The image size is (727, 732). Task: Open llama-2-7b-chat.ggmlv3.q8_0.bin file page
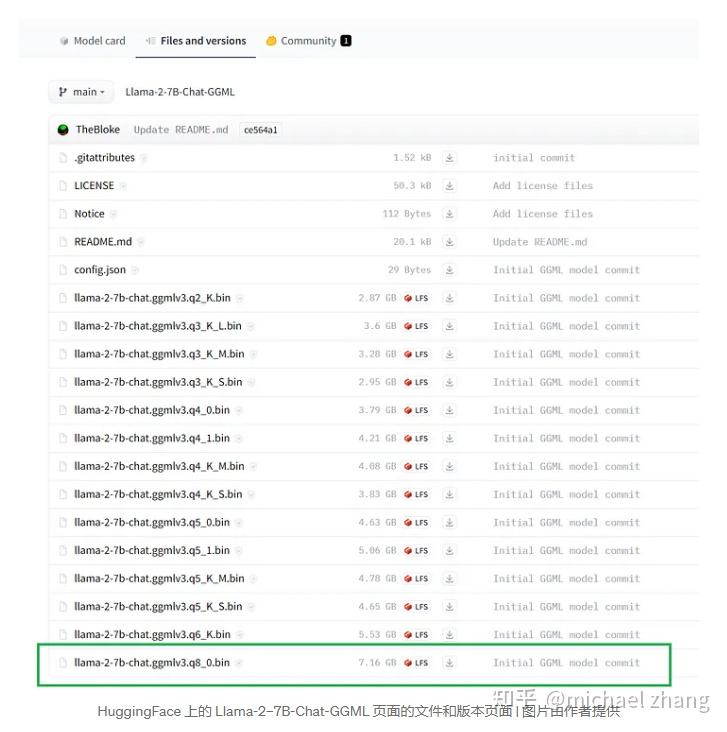click(152, 662)
